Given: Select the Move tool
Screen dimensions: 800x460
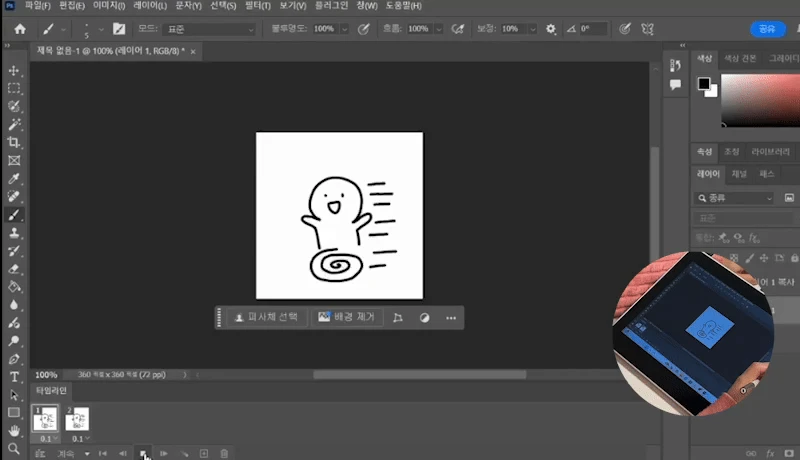Looking at the screenshot, I should tap(14, 71).
